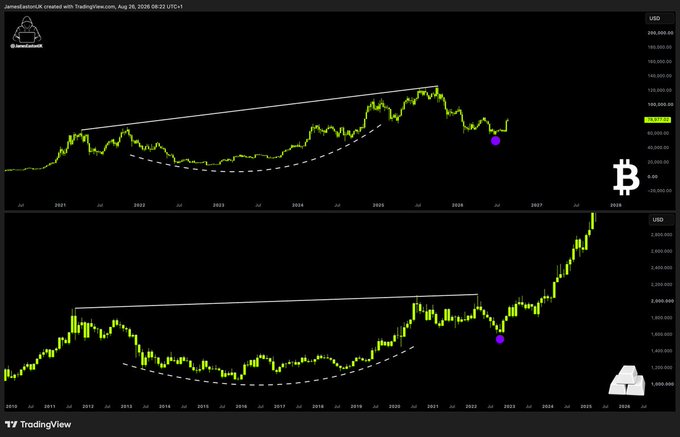The width and height of the screenshot is (680, 437).
Task: Click the 2018 label on silver time axis
Action: (318, 407)
